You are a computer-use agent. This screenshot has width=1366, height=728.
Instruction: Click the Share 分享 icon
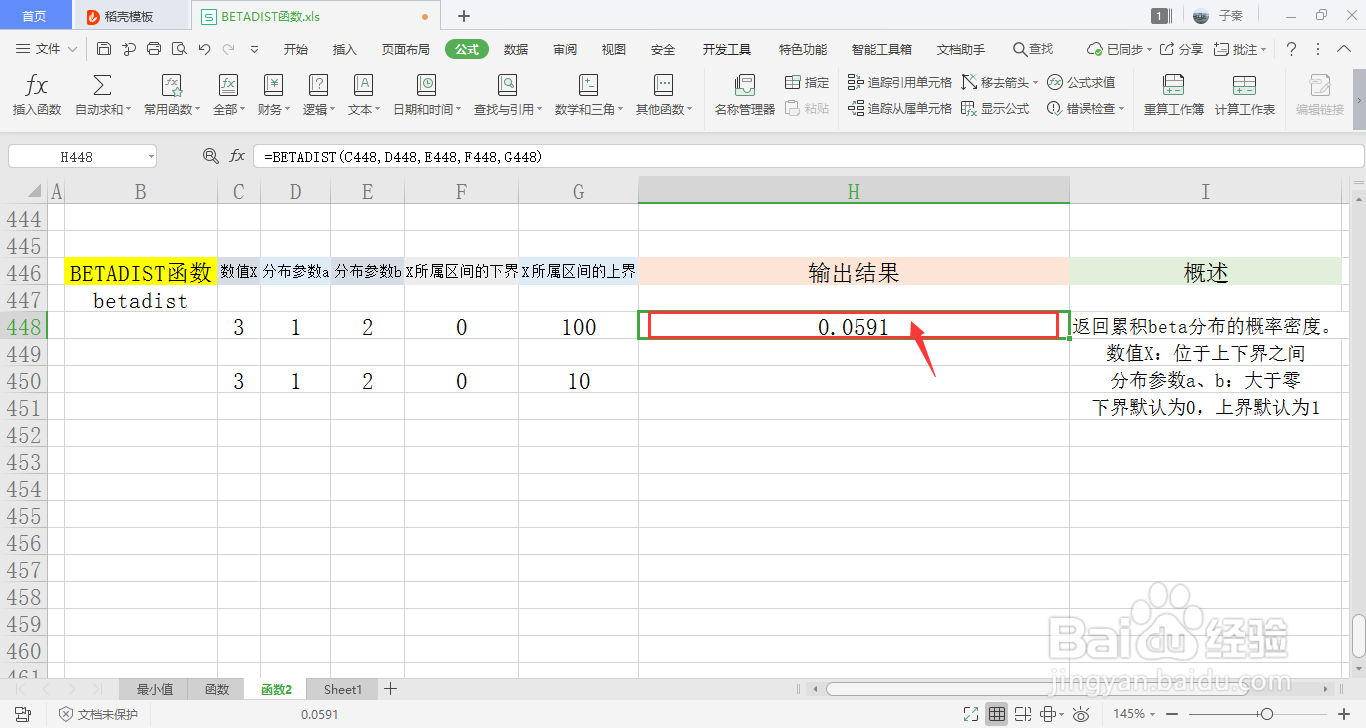[1181, 49]
